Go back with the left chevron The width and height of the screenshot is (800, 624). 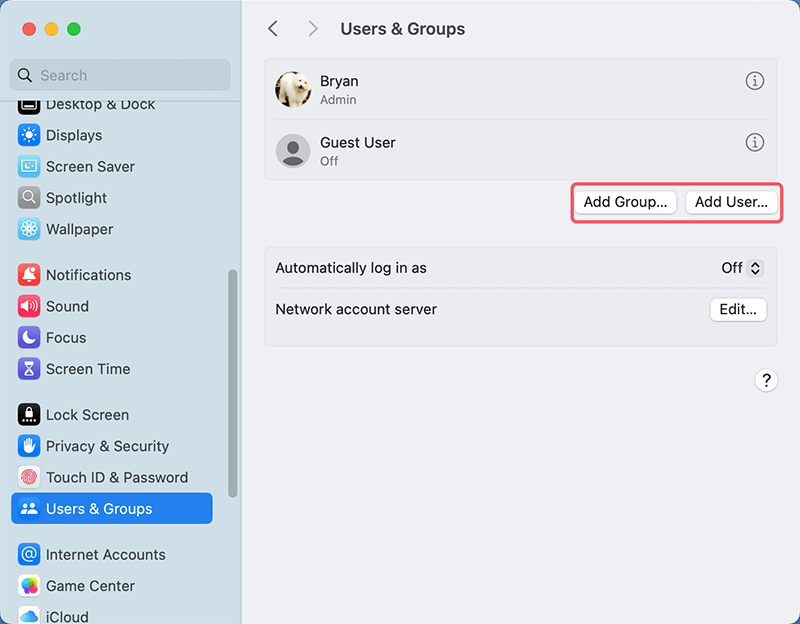[273, 29]
